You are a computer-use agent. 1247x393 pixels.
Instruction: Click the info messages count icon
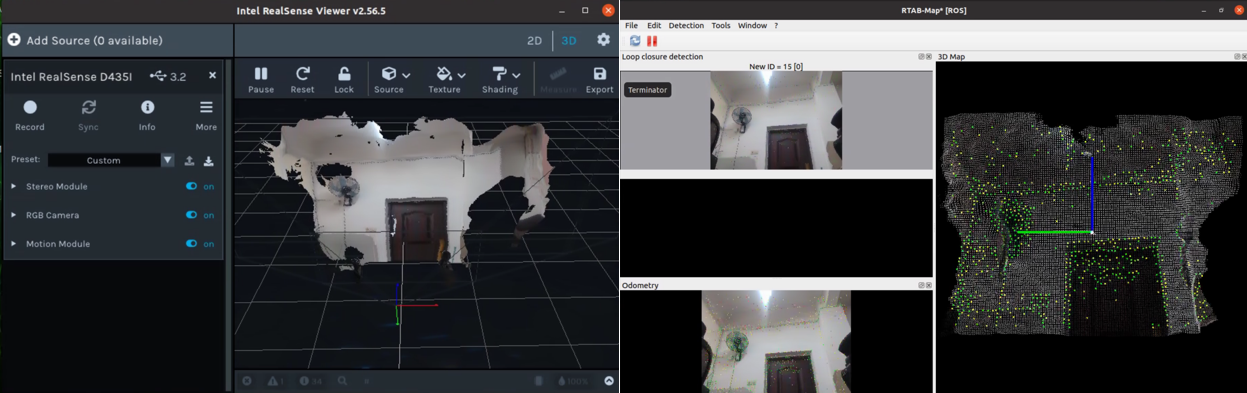click(310, 381)
